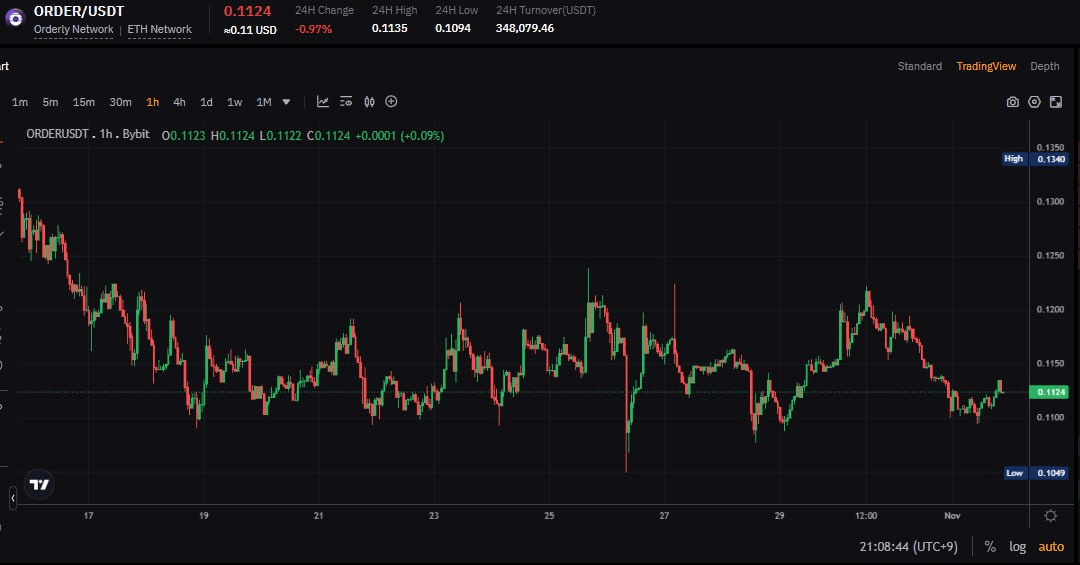Image resolution: width=1080 pixels, height=565 pixels.
Task: Click the last price 0.1124 in header
Action: click(x=247, y=11)
